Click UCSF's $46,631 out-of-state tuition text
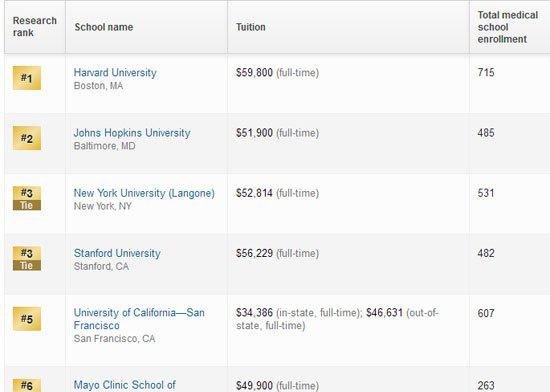This screenshot has width=550, height=392. tap(384, 312)
